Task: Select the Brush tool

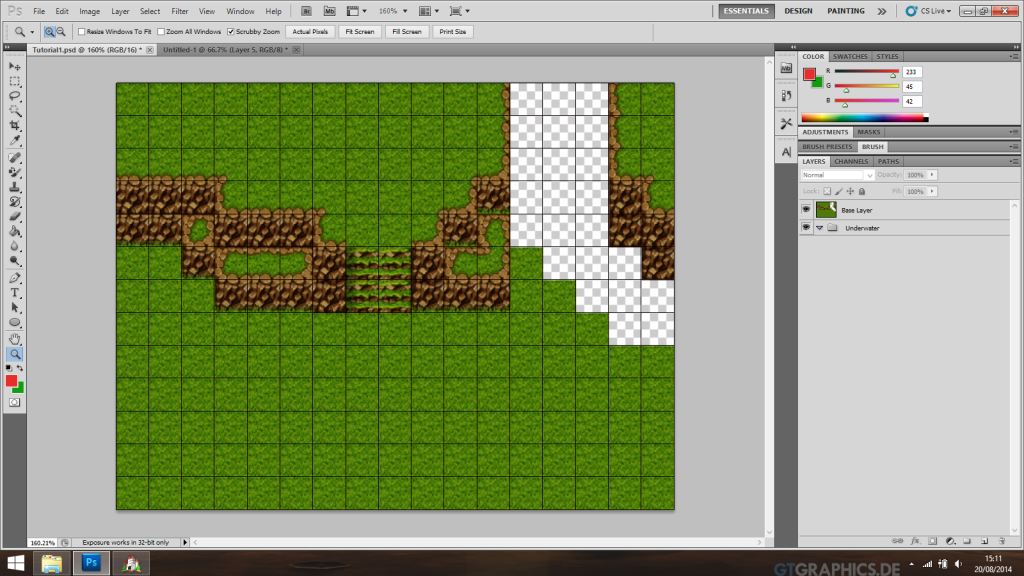Action: click(14, 172)
